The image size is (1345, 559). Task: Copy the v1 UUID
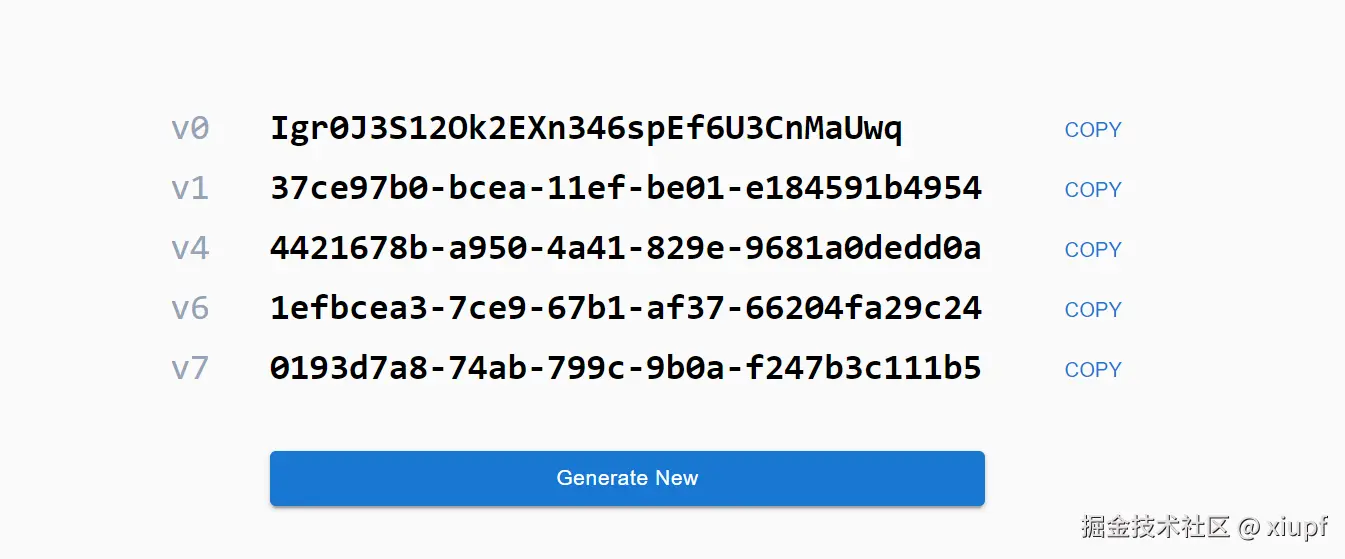click(x=1092, y=190)
